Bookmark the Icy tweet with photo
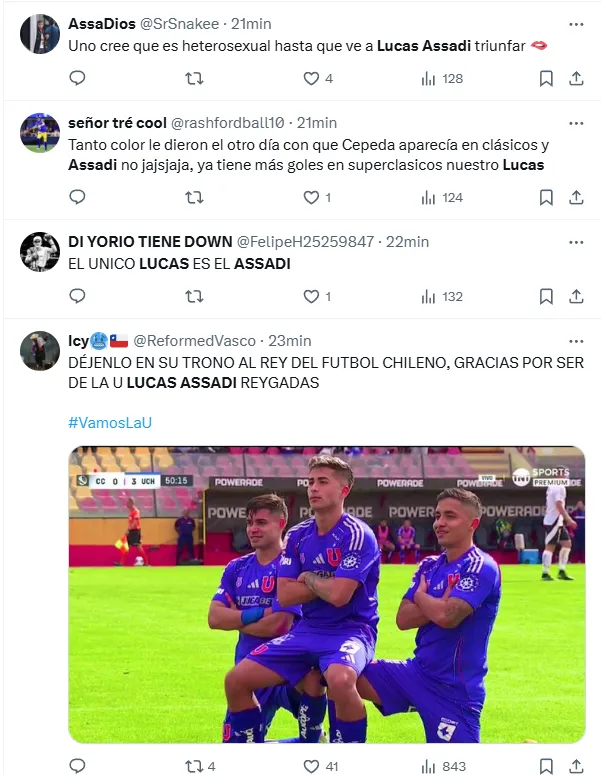Image resolution: width=601 pixels, height=775 pixels. click(546, 766)
